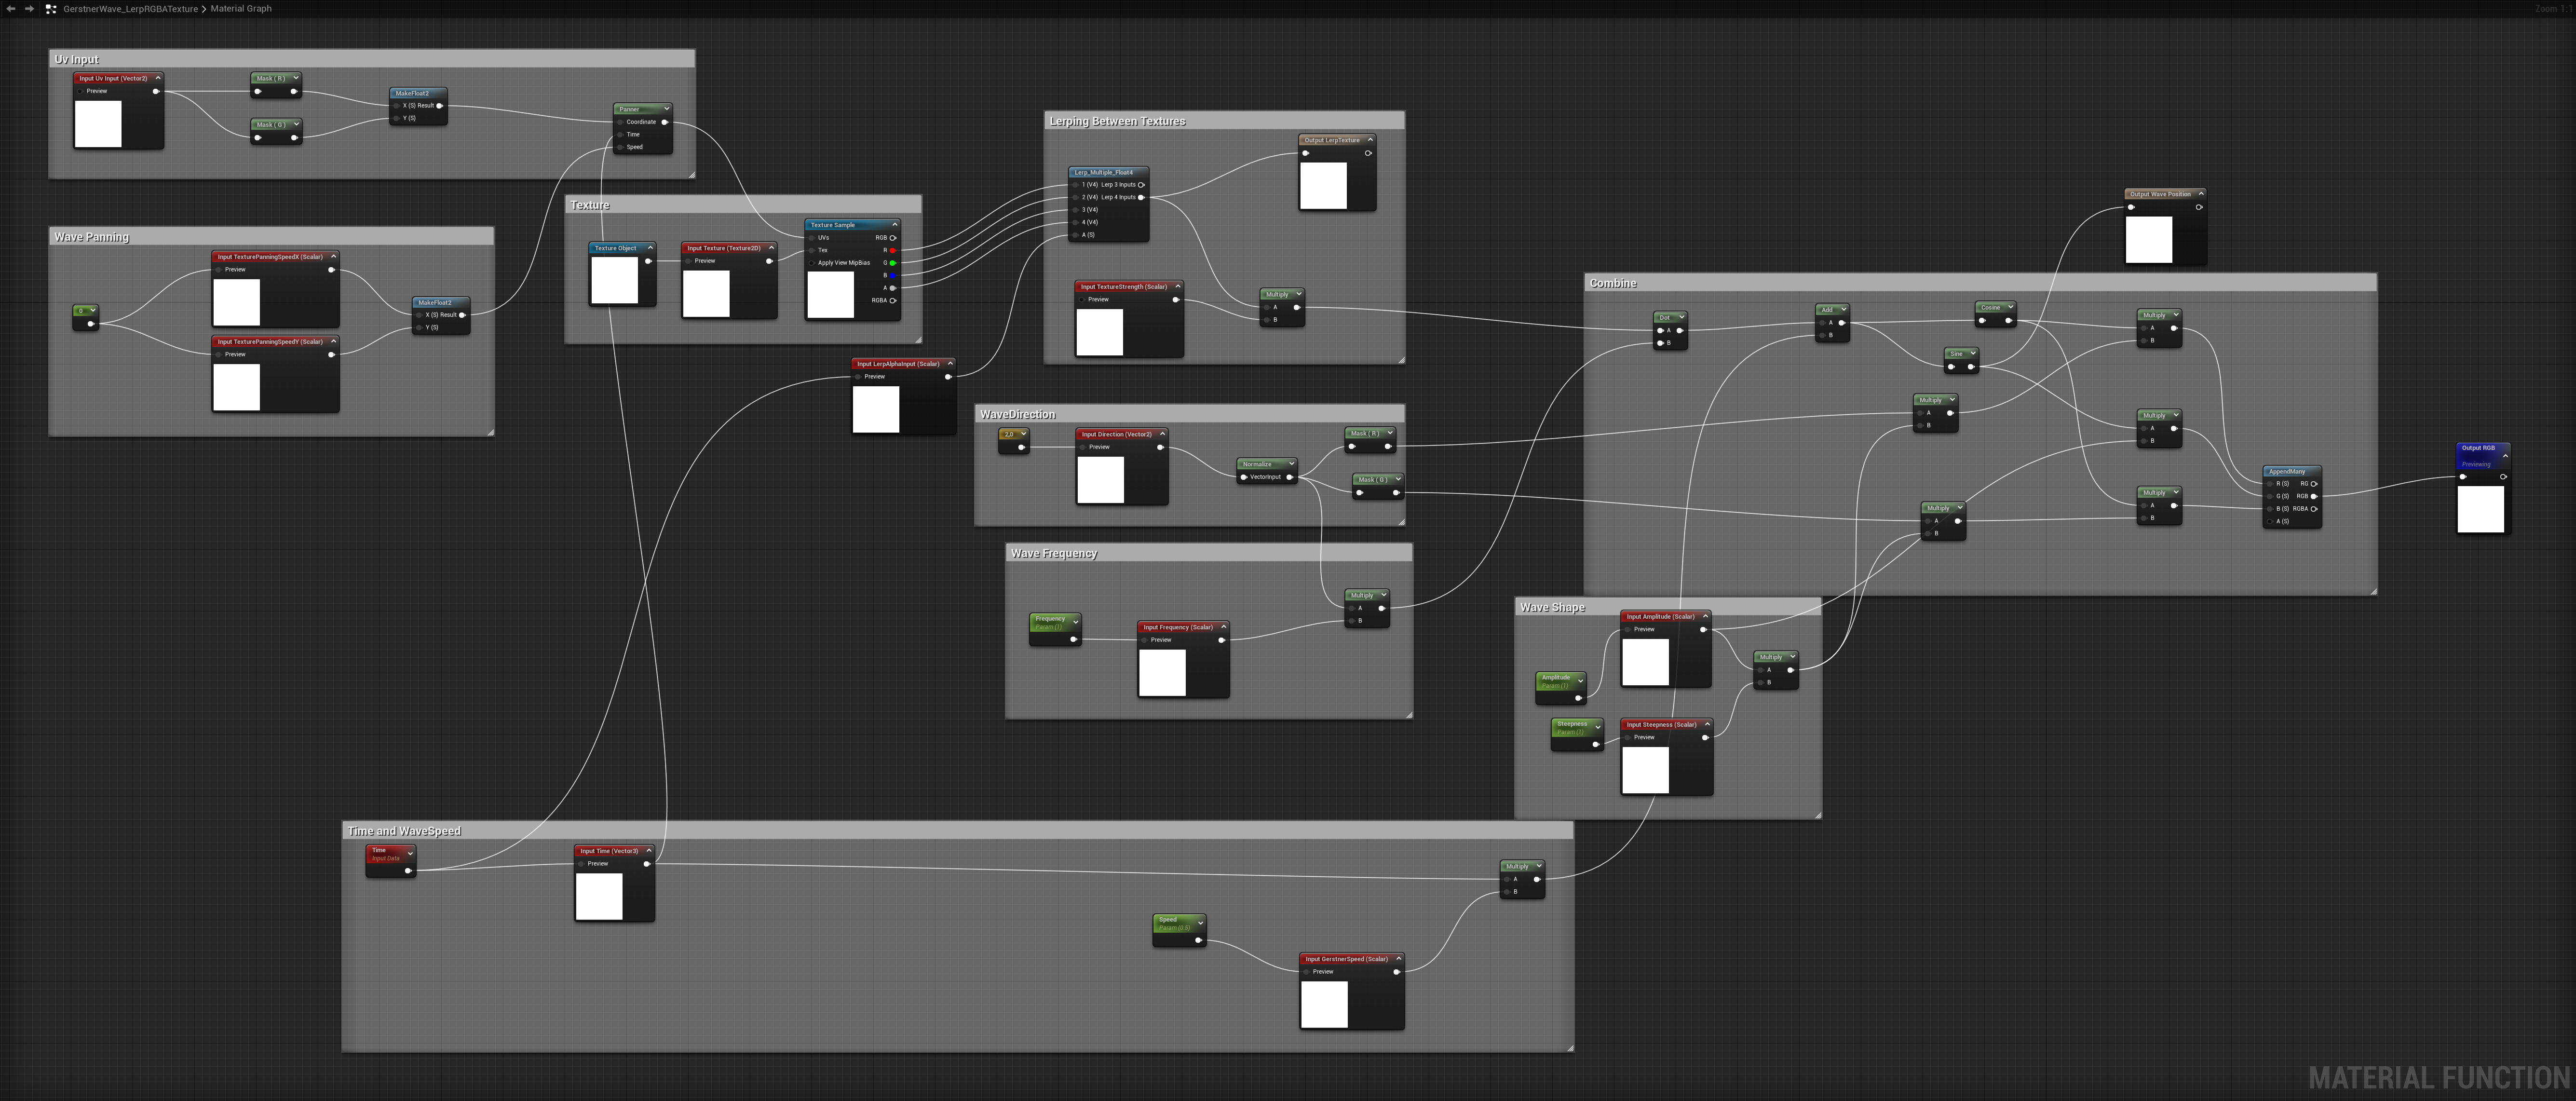Click the Output RGB node preview thumbnail
The width and height of the screenshot is (2576, 1101).
[2481, 509]
